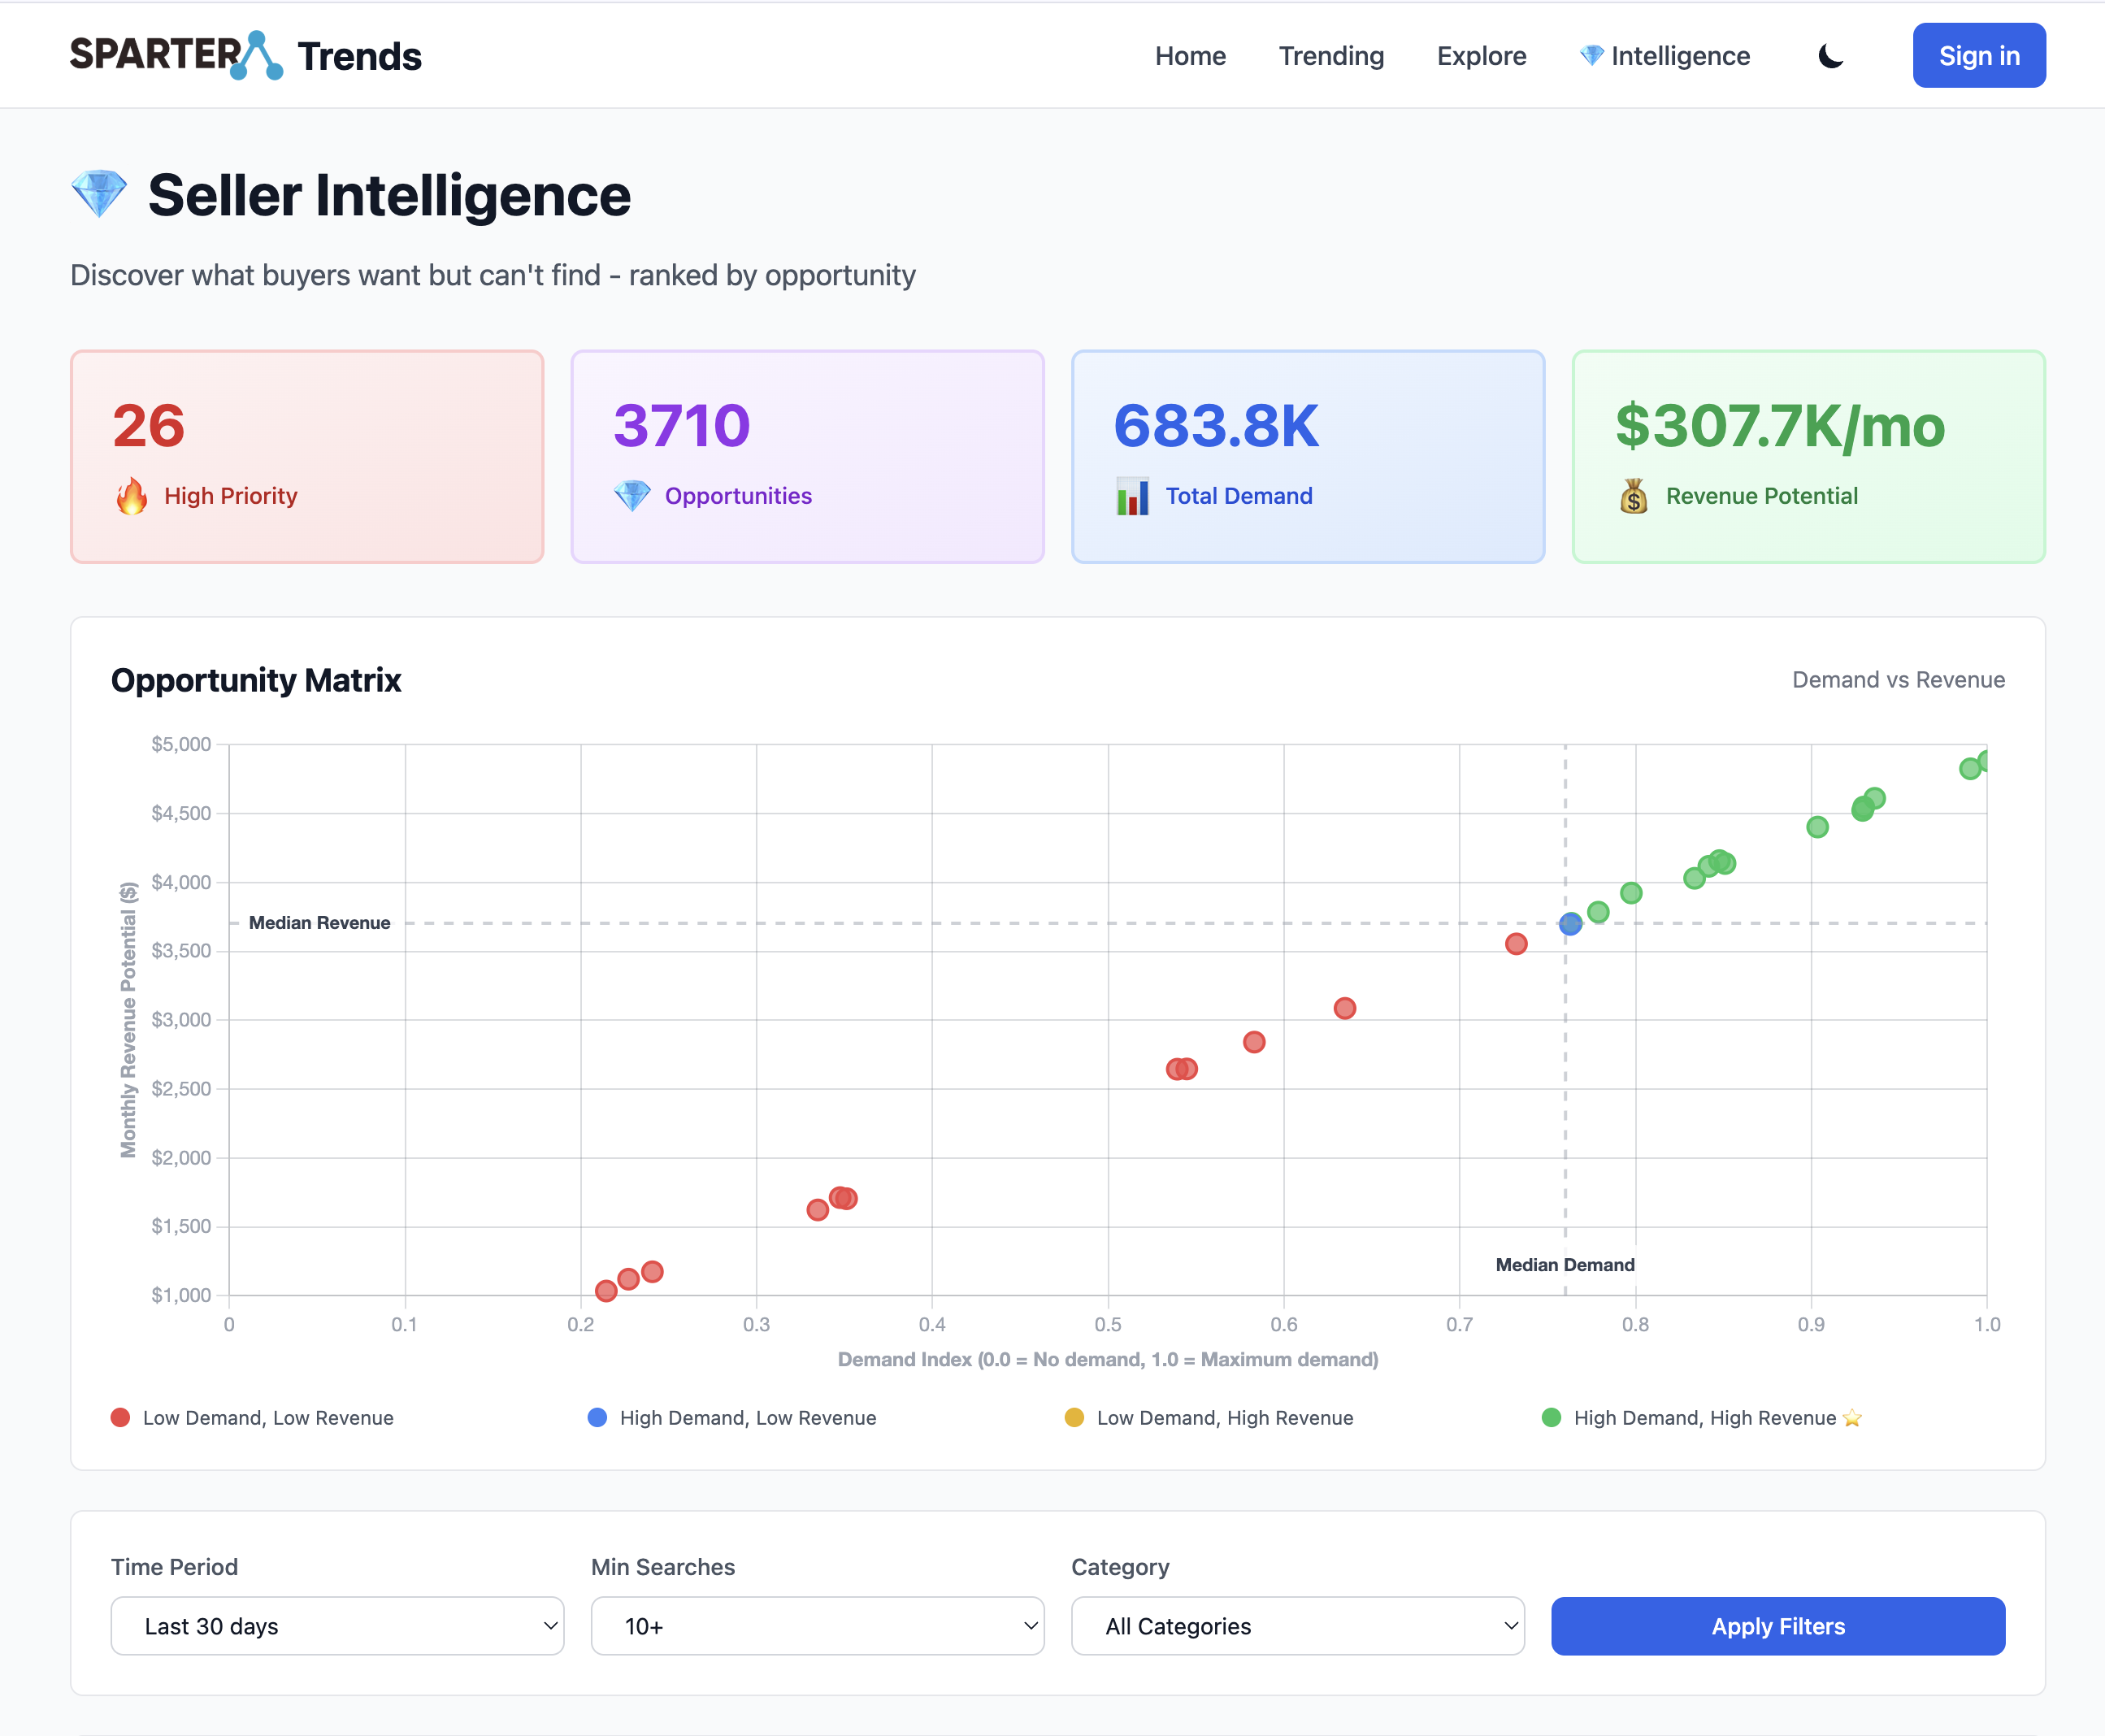Click the Sparter Trends logo
The width and height of the screenshot is (2105, 1736).
click(245, 55)
